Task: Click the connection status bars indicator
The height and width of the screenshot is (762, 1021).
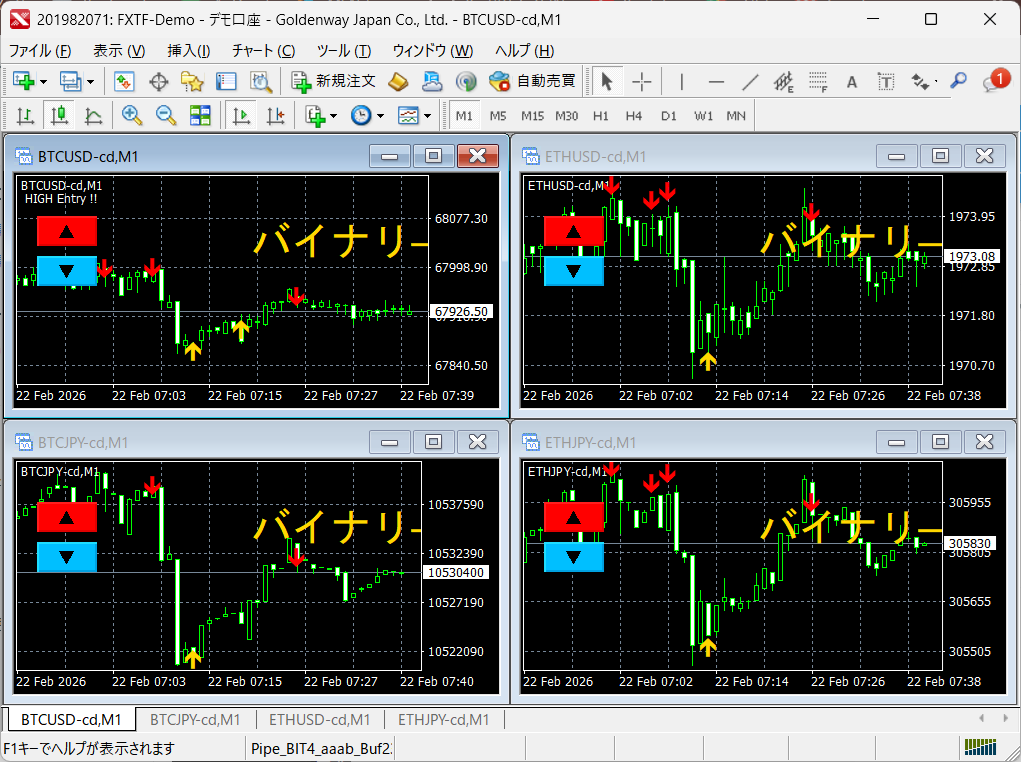Action: tap(981, 746)
